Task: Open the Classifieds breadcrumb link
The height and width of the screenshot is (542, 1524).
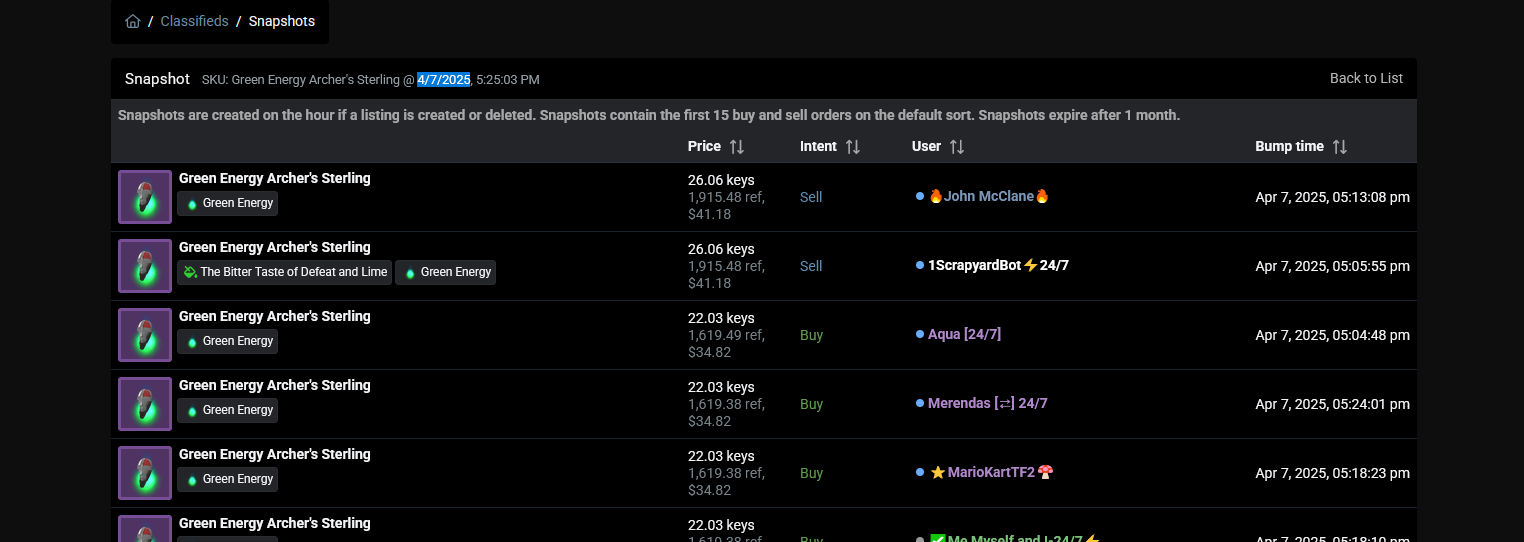Action: click(x=194, y=21)
